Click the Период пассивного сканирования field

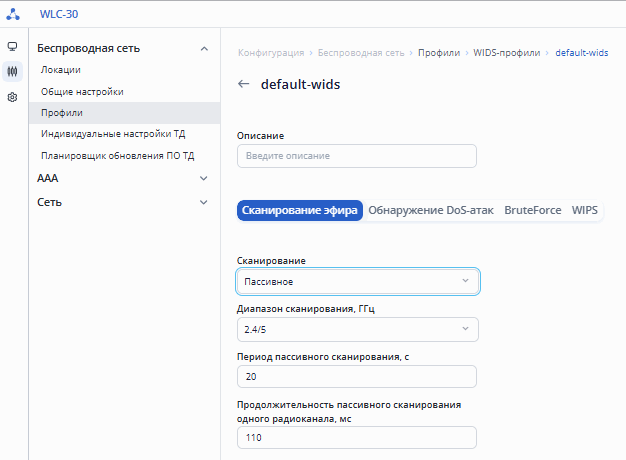[357, 376]
